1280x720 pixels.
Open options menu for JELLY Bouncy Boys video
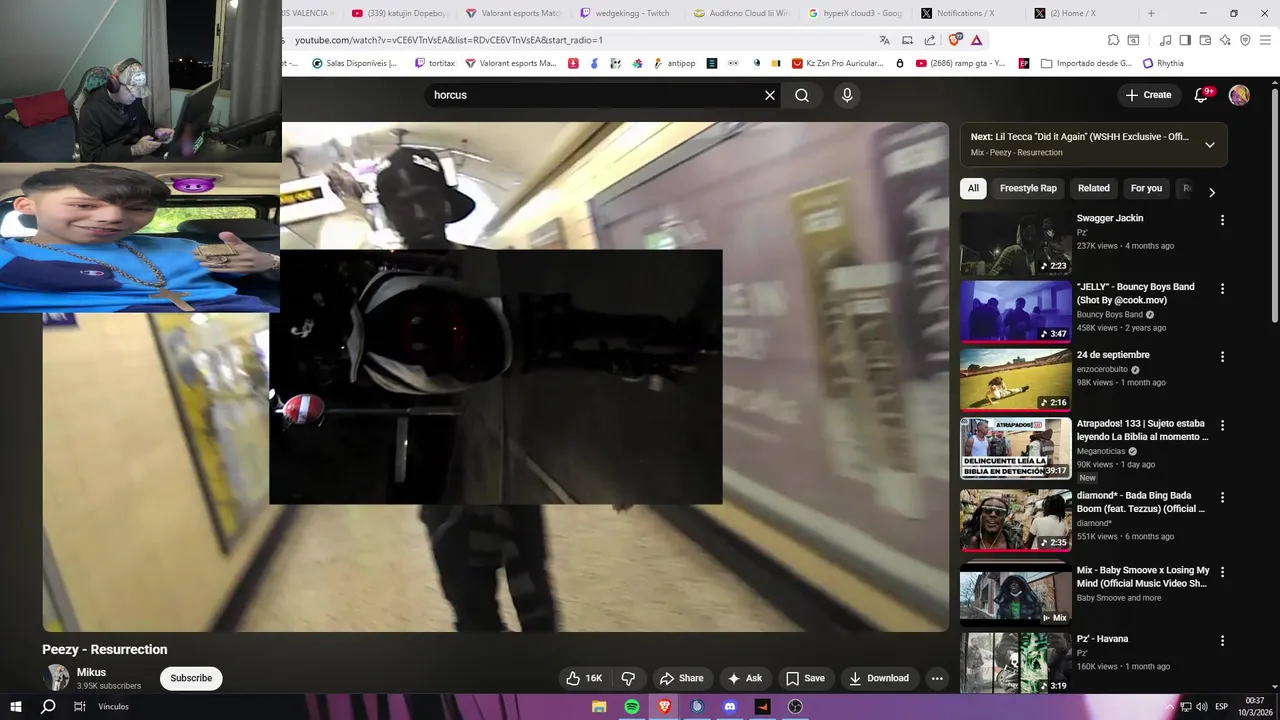tap(1222, 288)
